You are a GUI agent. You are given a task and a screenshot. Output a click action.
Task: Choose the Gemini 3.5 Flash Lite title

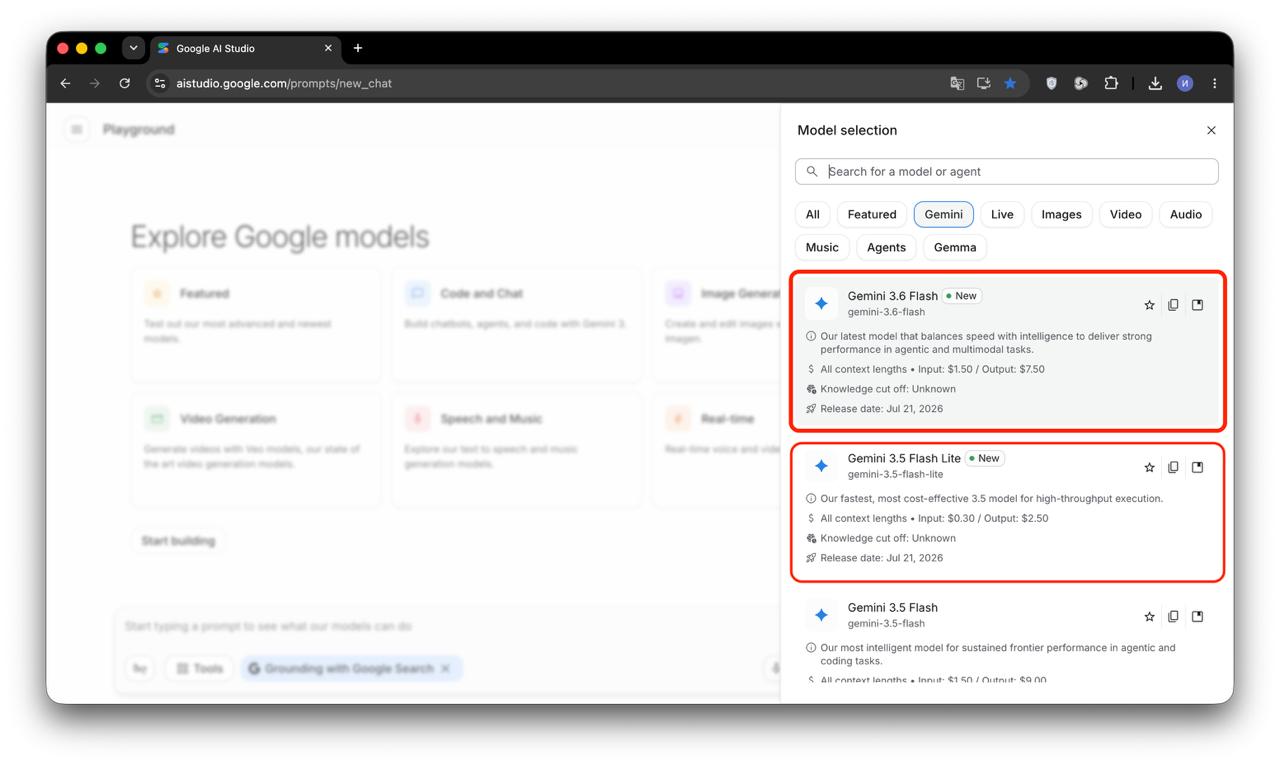click(904, 458)
